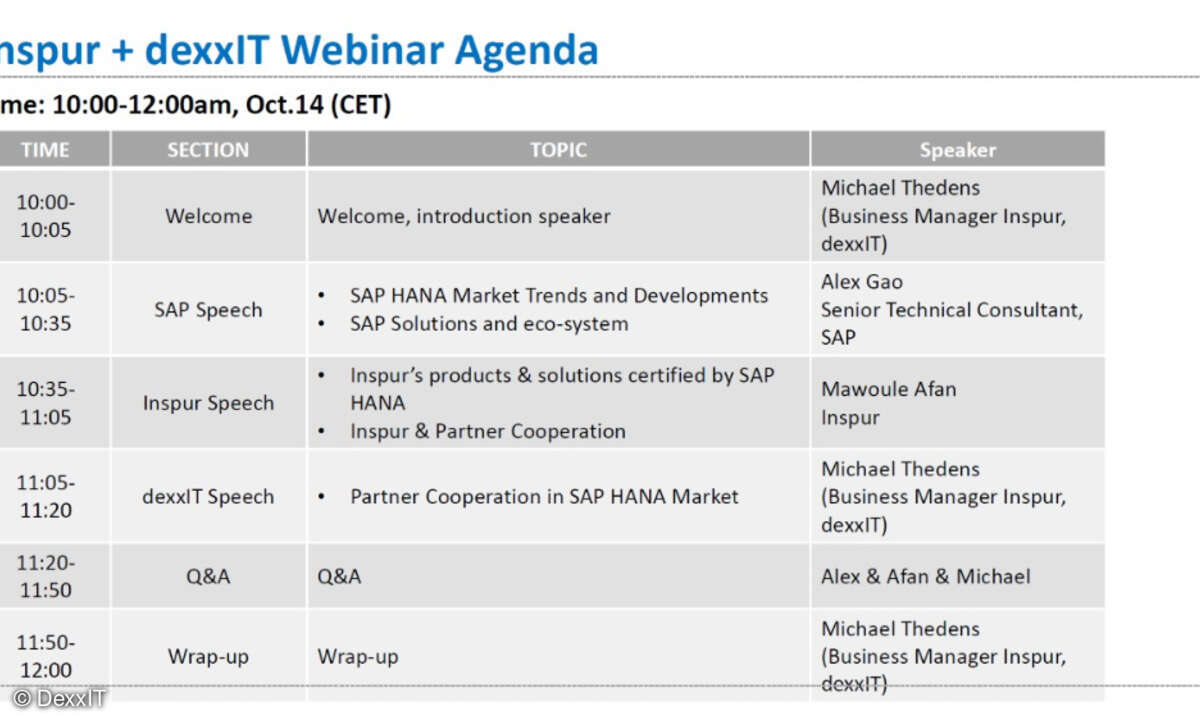This screenshot has width=1200, height=720.
Task: Click the Q&A topic cell
Action: [558, 576]
